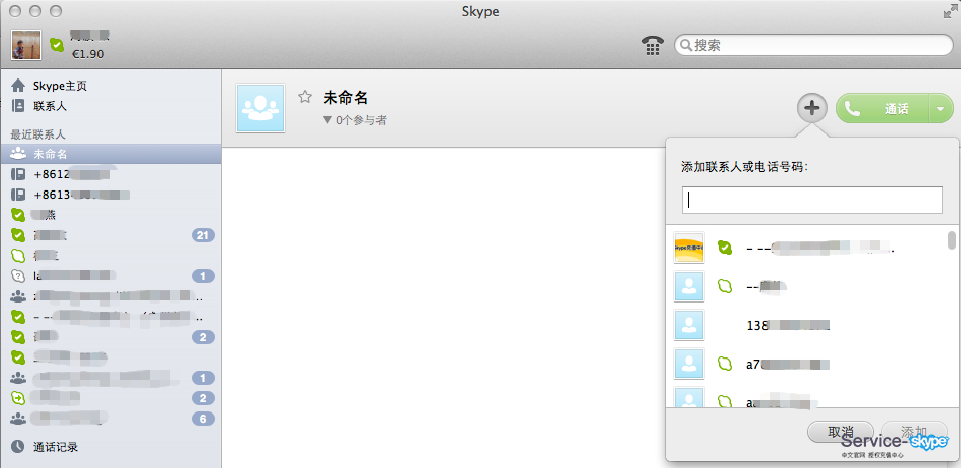961x468 pixels.
Task: Toggle the favorite star next to 未命名
Action: click(305, 97)
